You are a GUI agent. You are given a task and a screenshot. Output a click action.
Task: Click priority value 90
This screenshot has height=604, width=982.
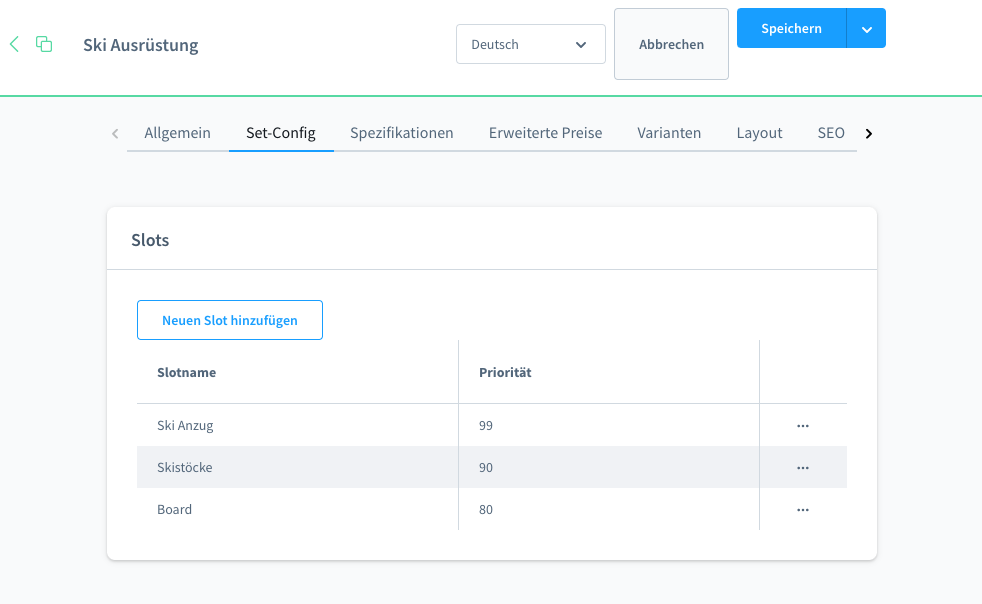[486, 467]
